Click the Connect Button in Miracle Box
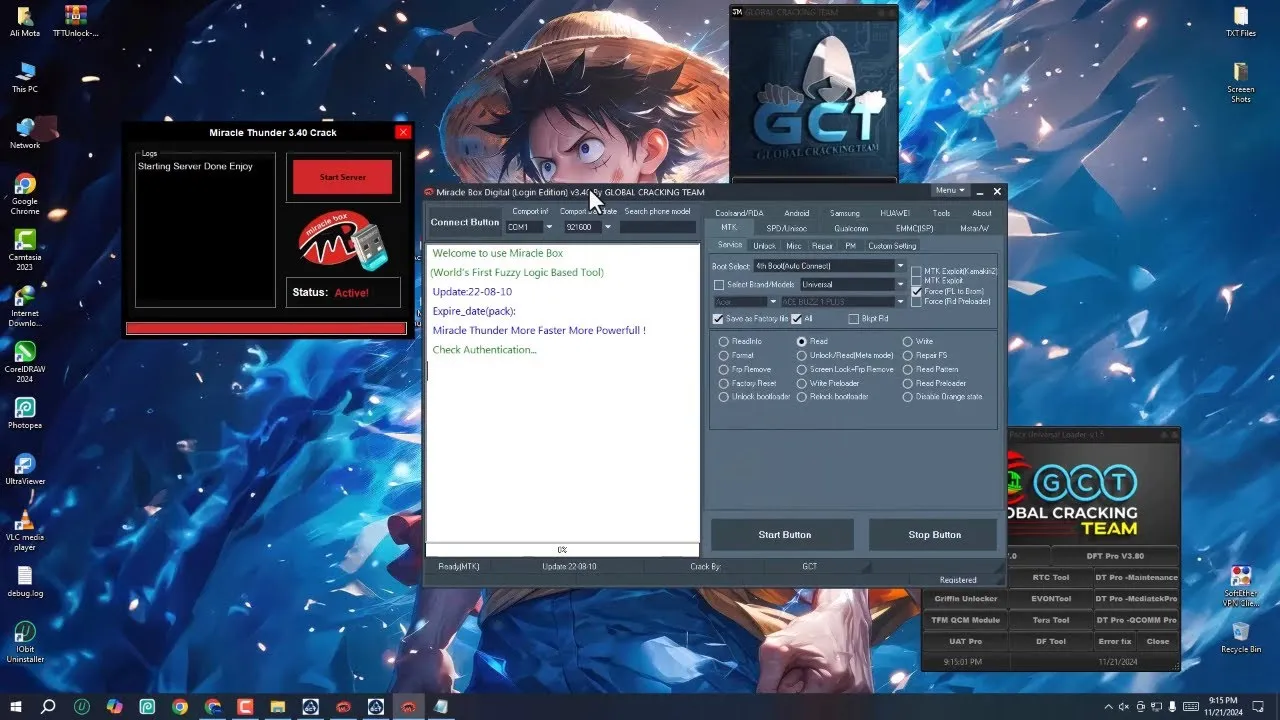Screen dimensions: 1280x720 click(x=464, y=222)
